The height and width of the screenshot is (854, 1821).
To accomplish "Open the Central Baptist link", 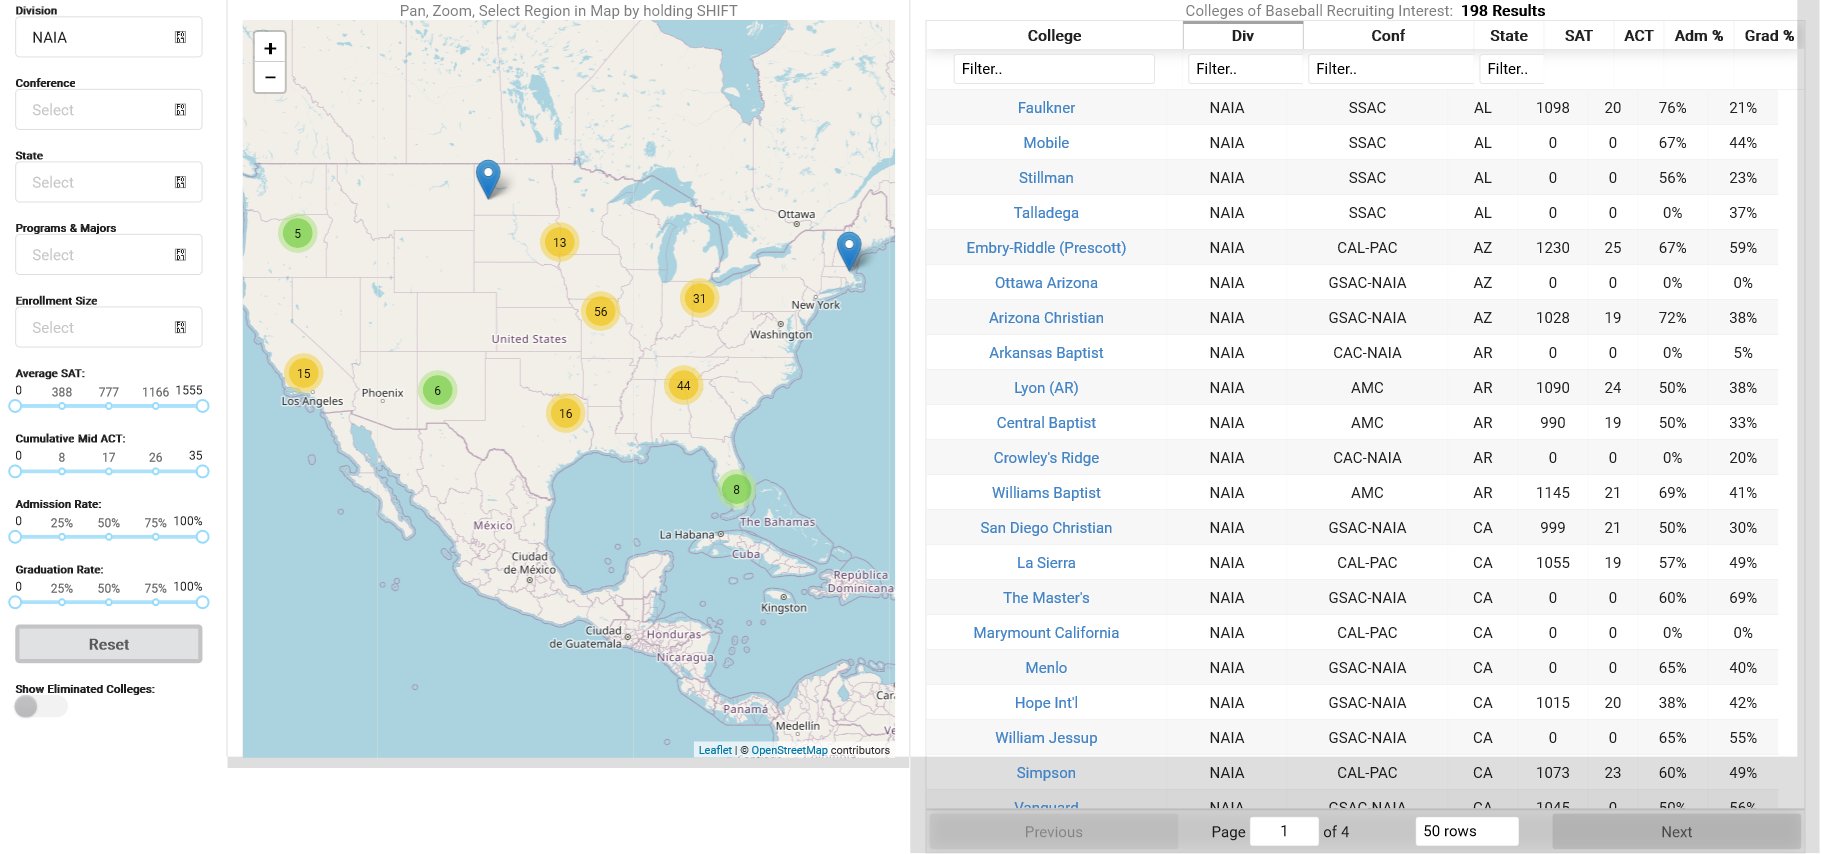I will 1046,423.
